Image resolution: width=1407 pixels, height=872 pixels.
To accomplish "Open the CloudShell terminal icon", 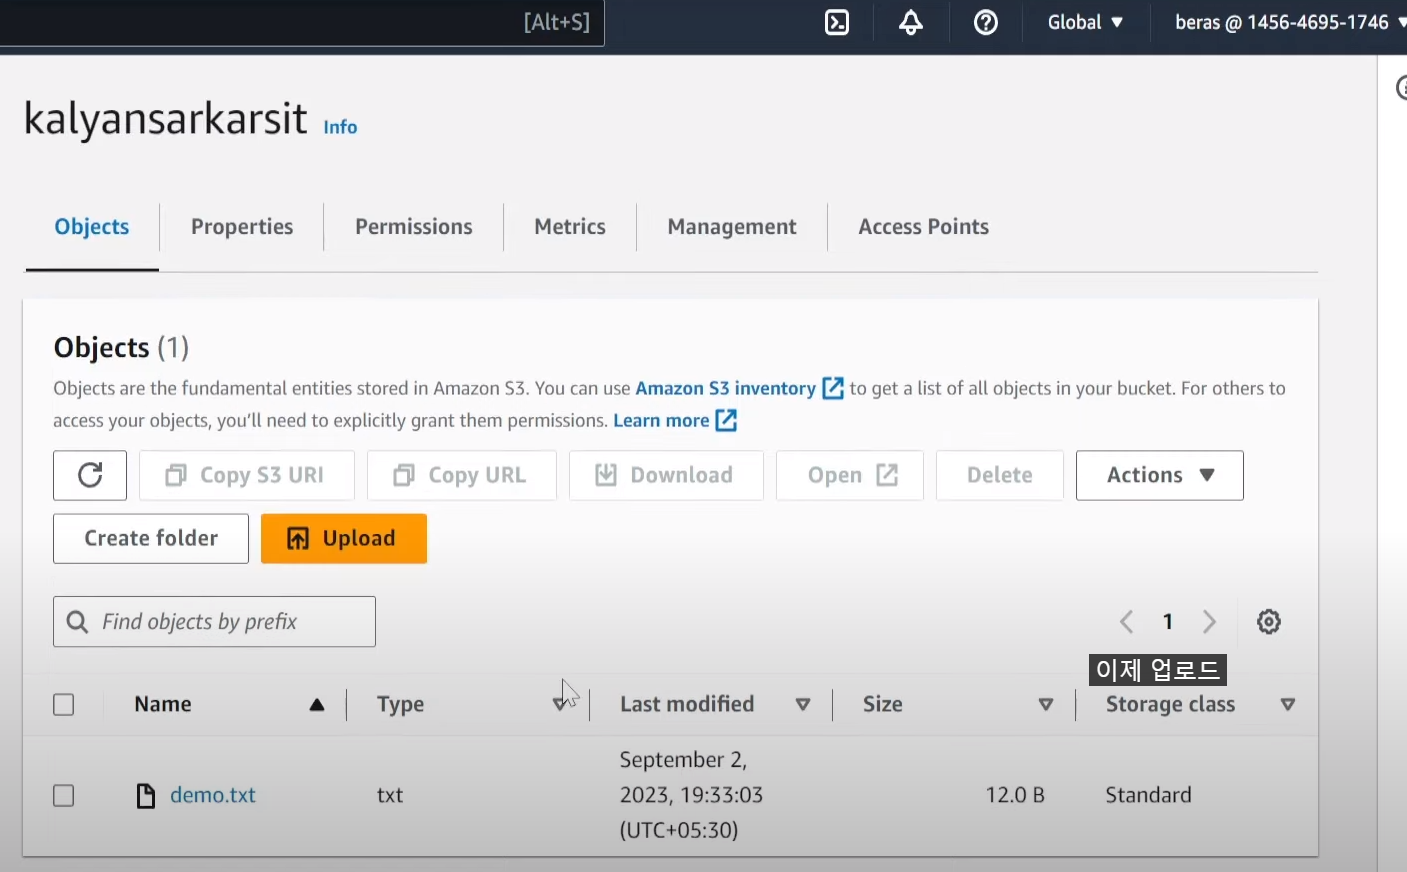I will pos(837,22).
